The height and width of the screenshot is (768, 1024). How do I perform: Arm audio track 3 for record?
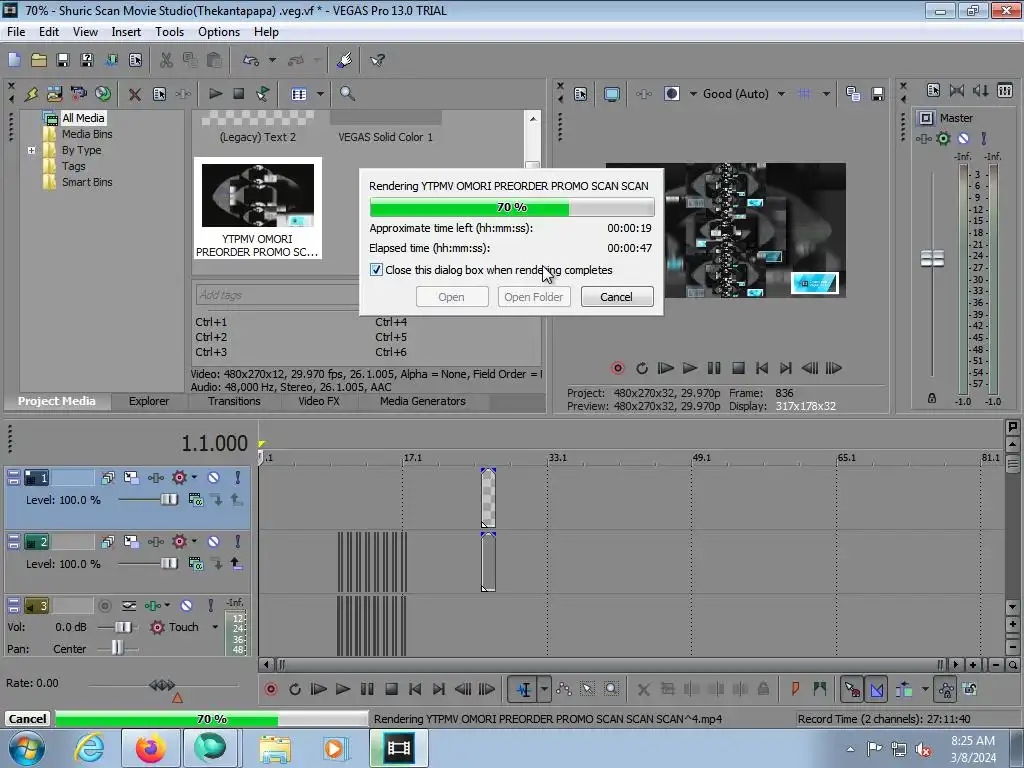click(x=104, y=606)
